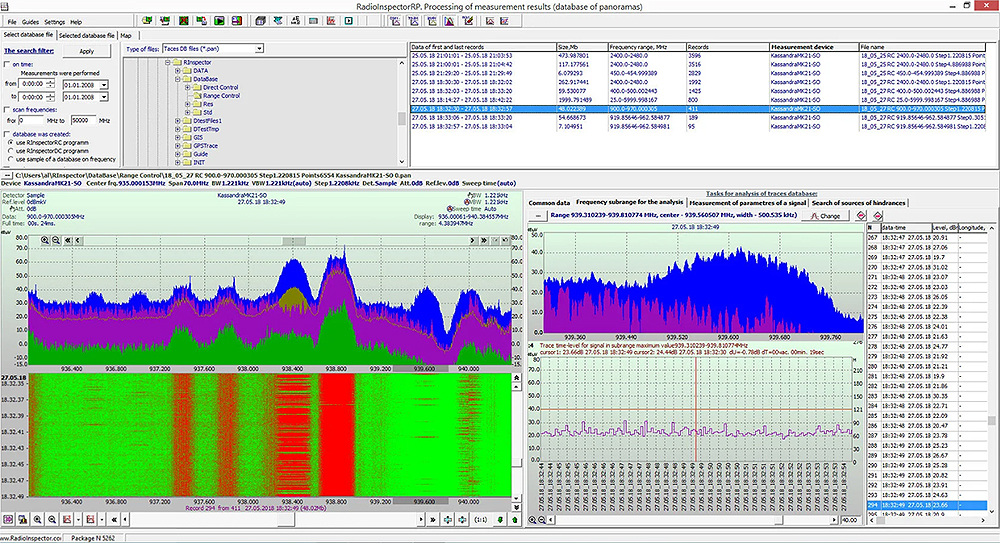Click the red diamond up icon beside Change
The height and width of the screenshot is (543, 1000).
[861, 215]
